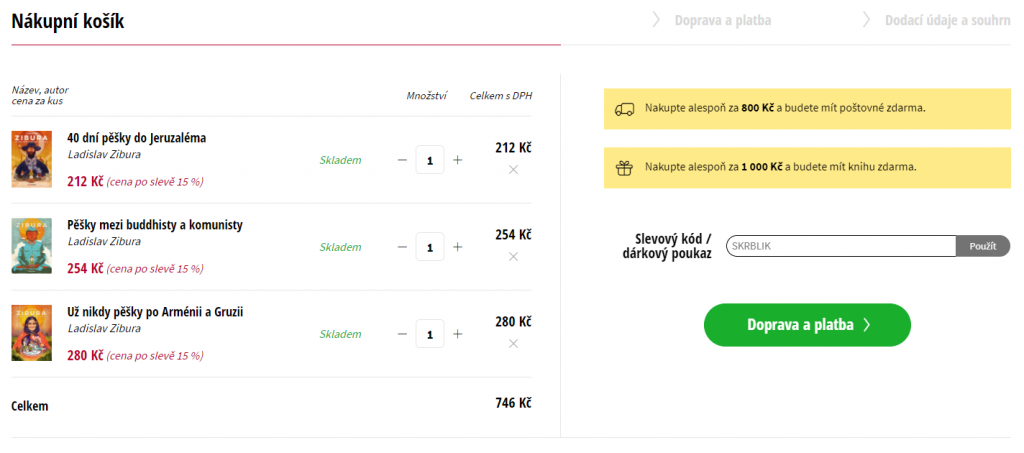The height and width of the screenshot is (453, 1024).
Task: Go to Doprava a platba step tab
Action: pyautogui.click(x=722, y=20)
